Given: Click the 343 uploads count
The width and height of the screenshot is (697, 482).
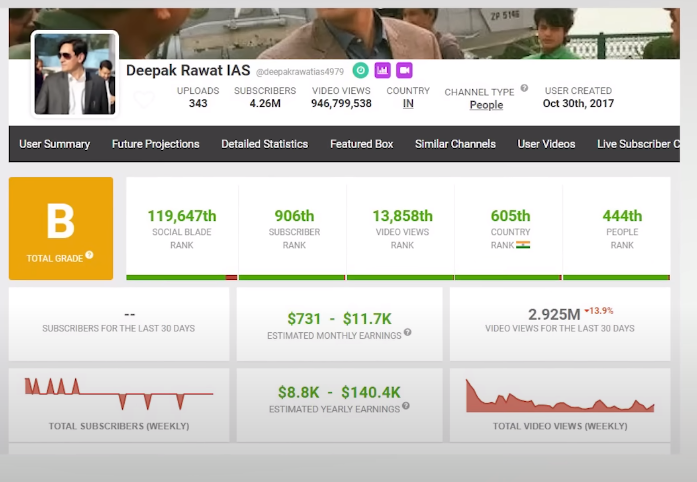Looking at the screenshot, I should (x=198, y=104).
